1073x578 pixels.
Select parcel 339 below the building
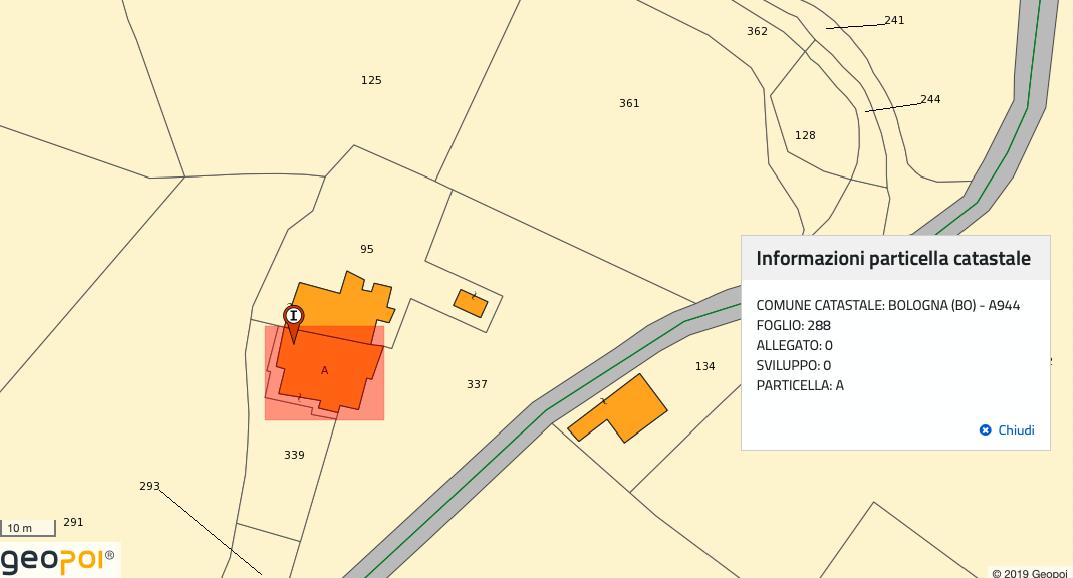294,455
